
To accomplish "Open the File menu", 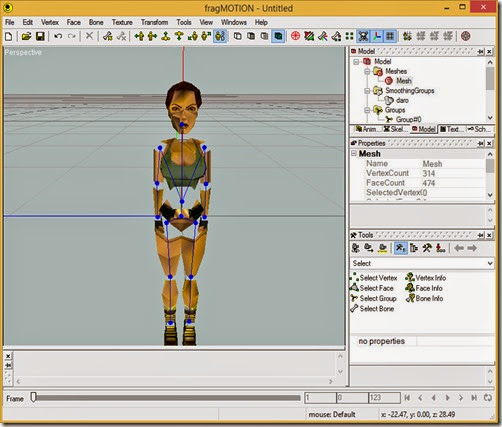I will [x=10, y=22].
